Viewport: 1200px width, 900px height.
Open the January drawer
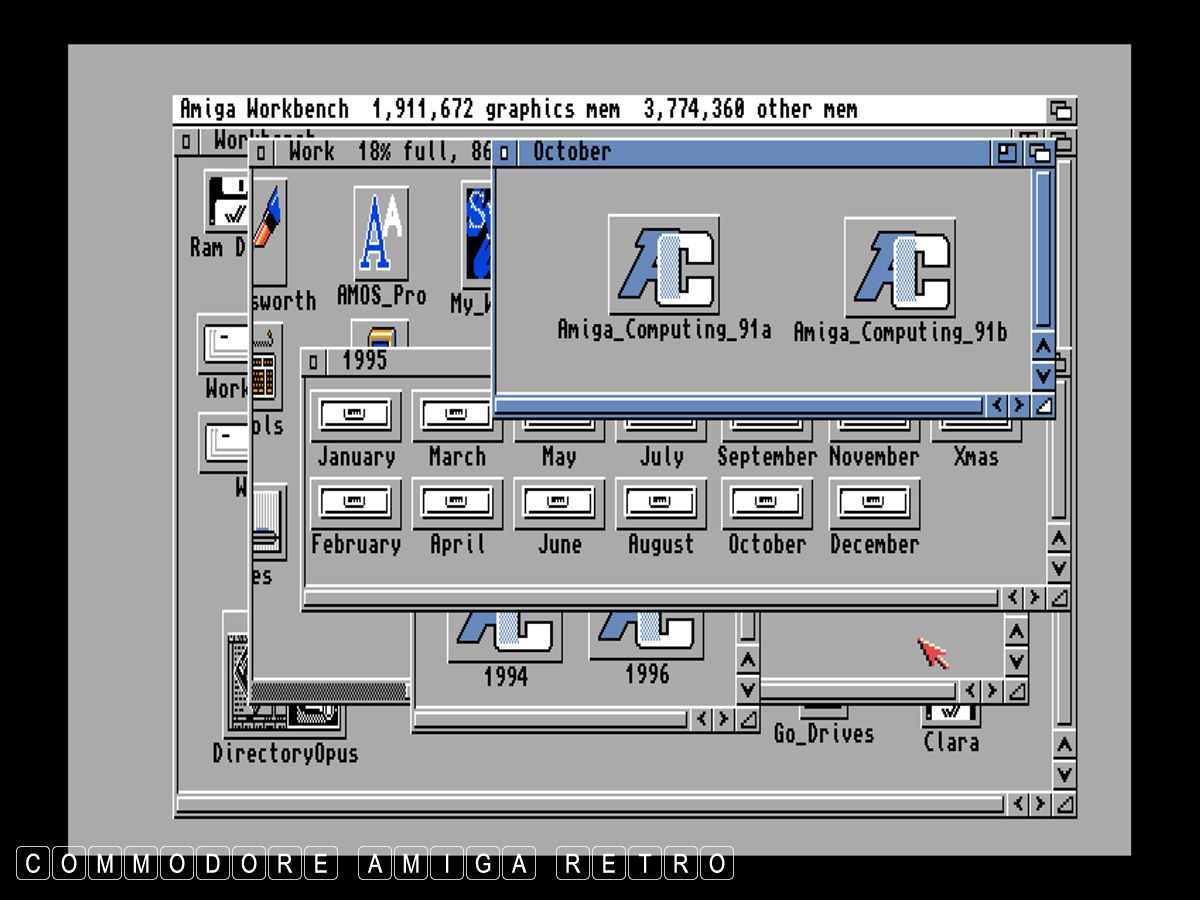coord(355,417)
